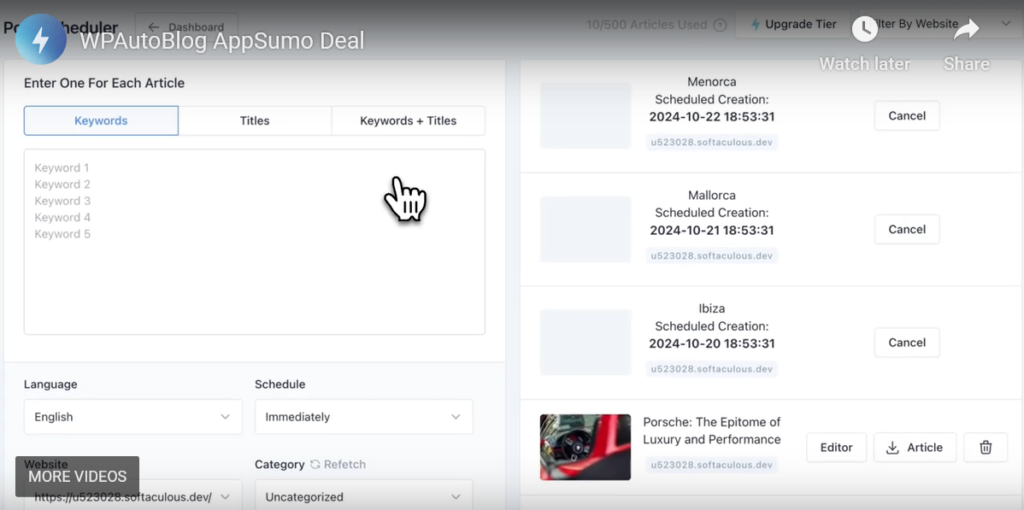Click the Ibiza placeholder thumbnail
The width and height of the screenshot is (1024, 510).
pyautogui.click(x=585, y=342)
